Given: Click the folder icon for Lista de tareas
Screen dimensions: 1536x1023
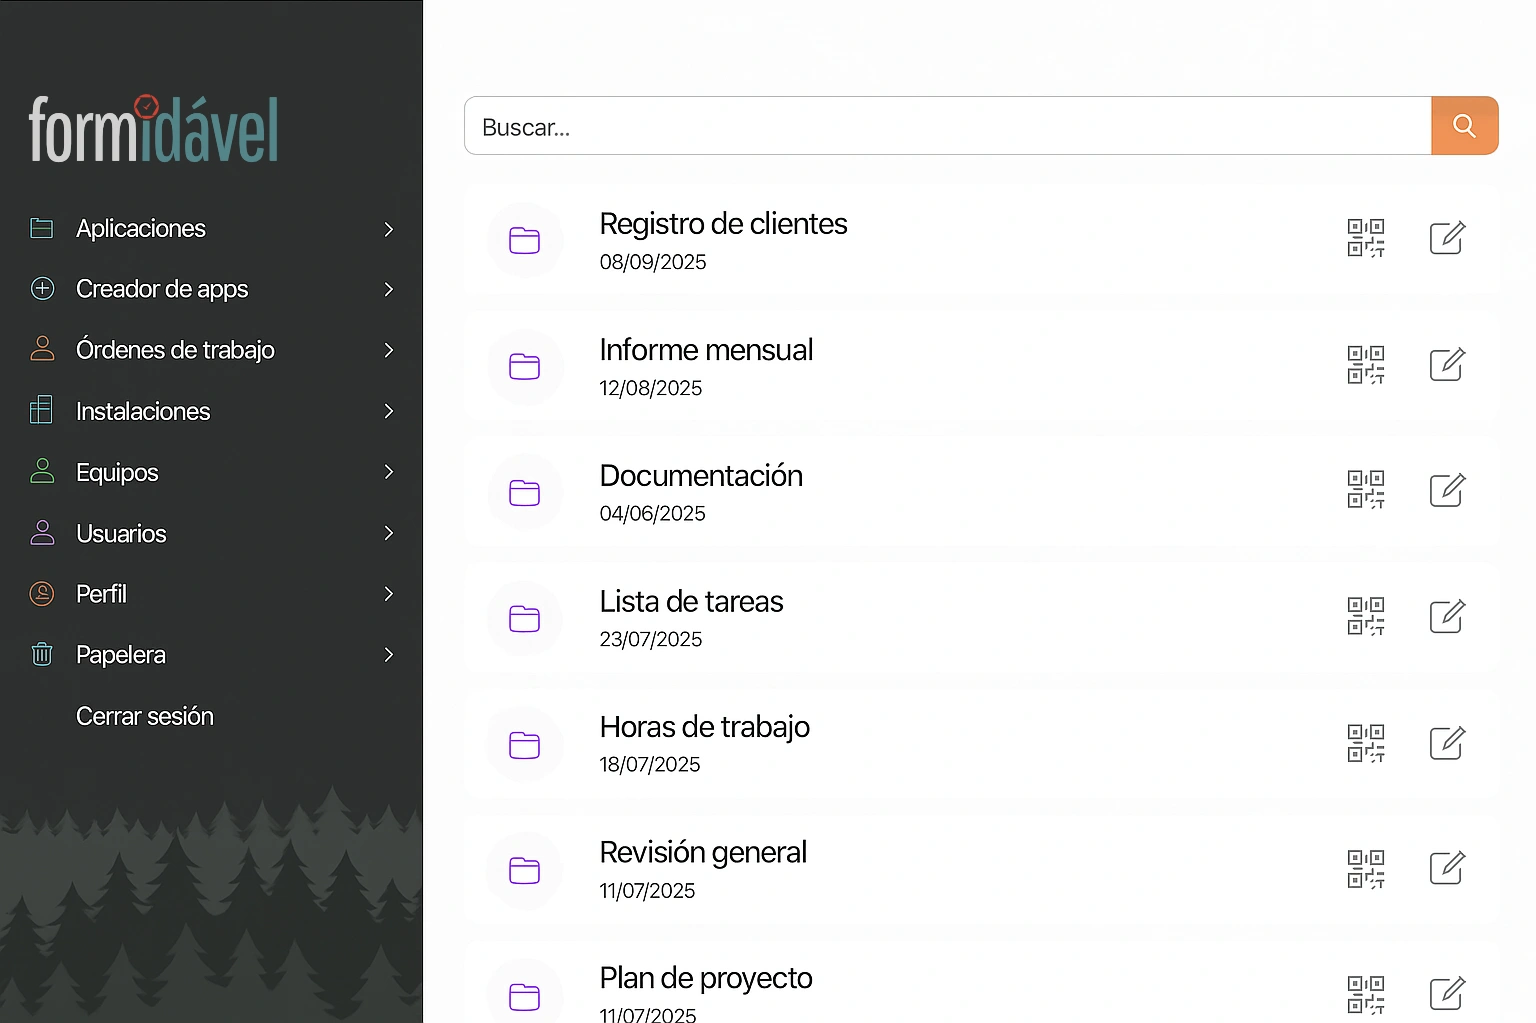Looking at the screenshot, I should pyautogui.click(x=525, y=618).
